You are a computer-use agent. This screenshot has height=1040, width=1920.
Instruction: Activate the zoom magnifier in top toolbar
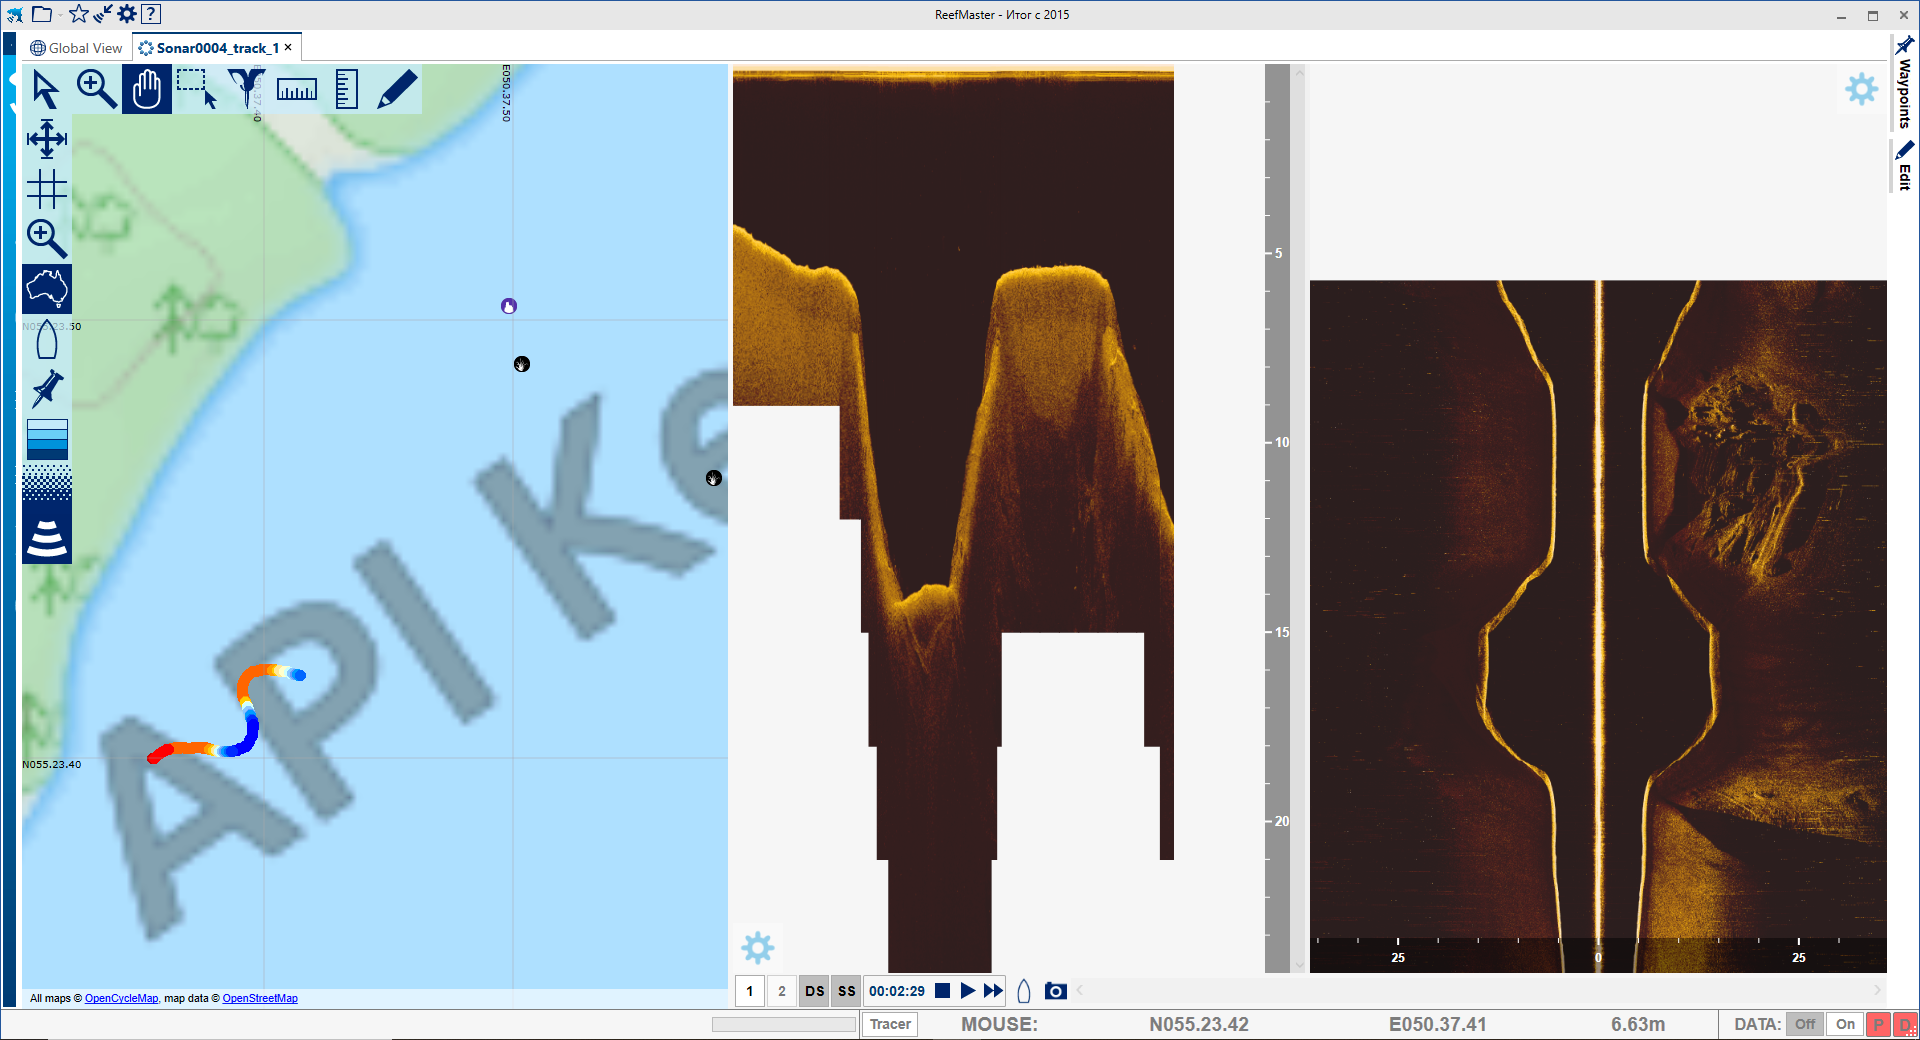pos(97,89)
